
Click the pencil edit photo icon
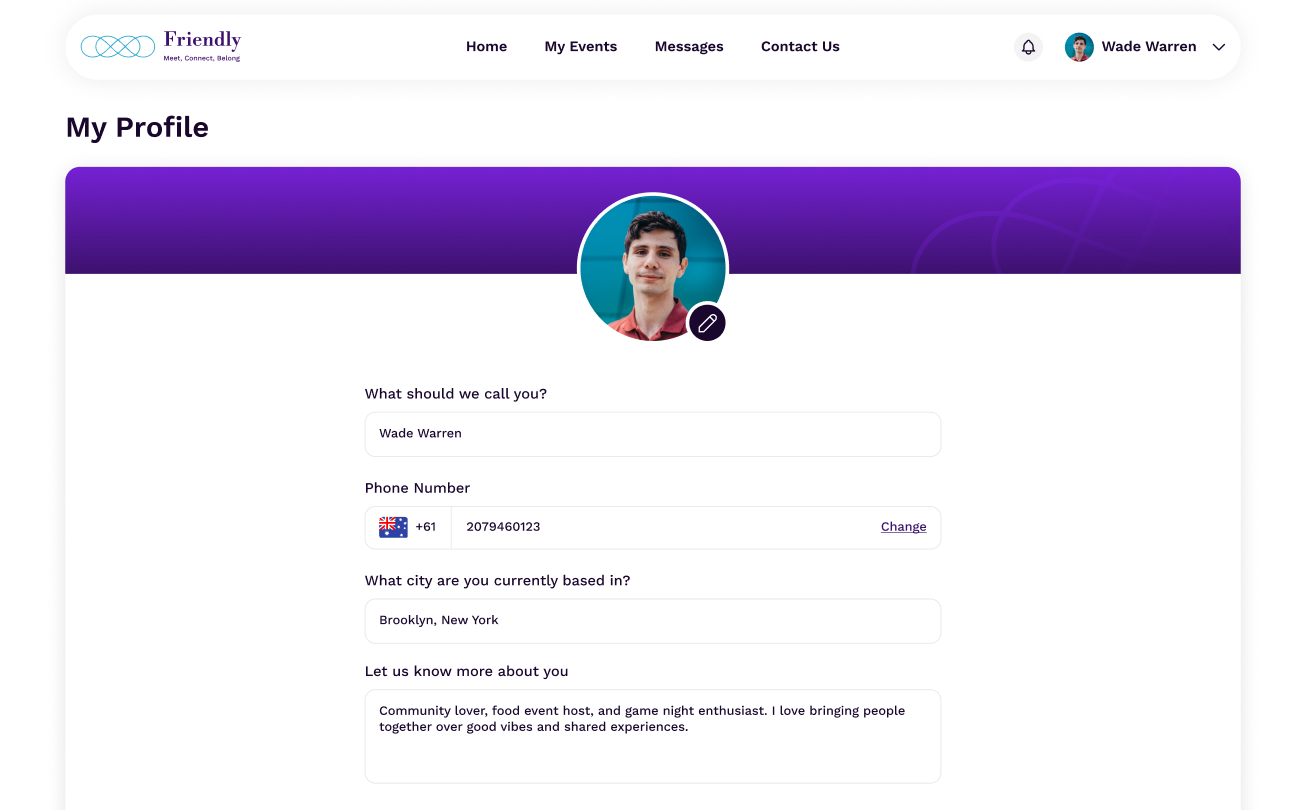707,323
